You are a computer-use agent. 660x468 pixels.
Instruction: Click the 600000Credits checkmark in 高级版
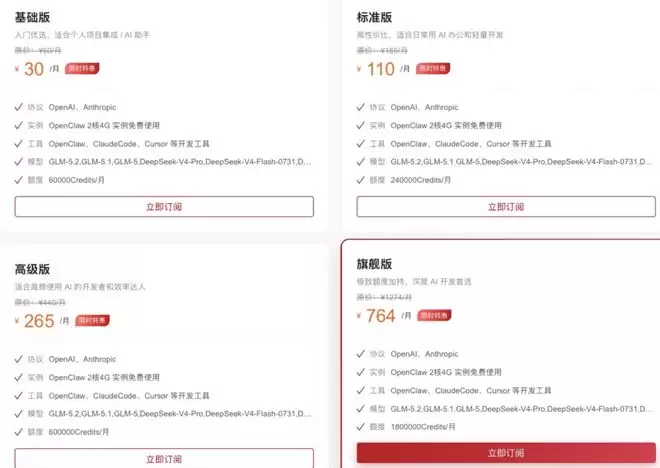pyautogui.click(x=19, y=432)
